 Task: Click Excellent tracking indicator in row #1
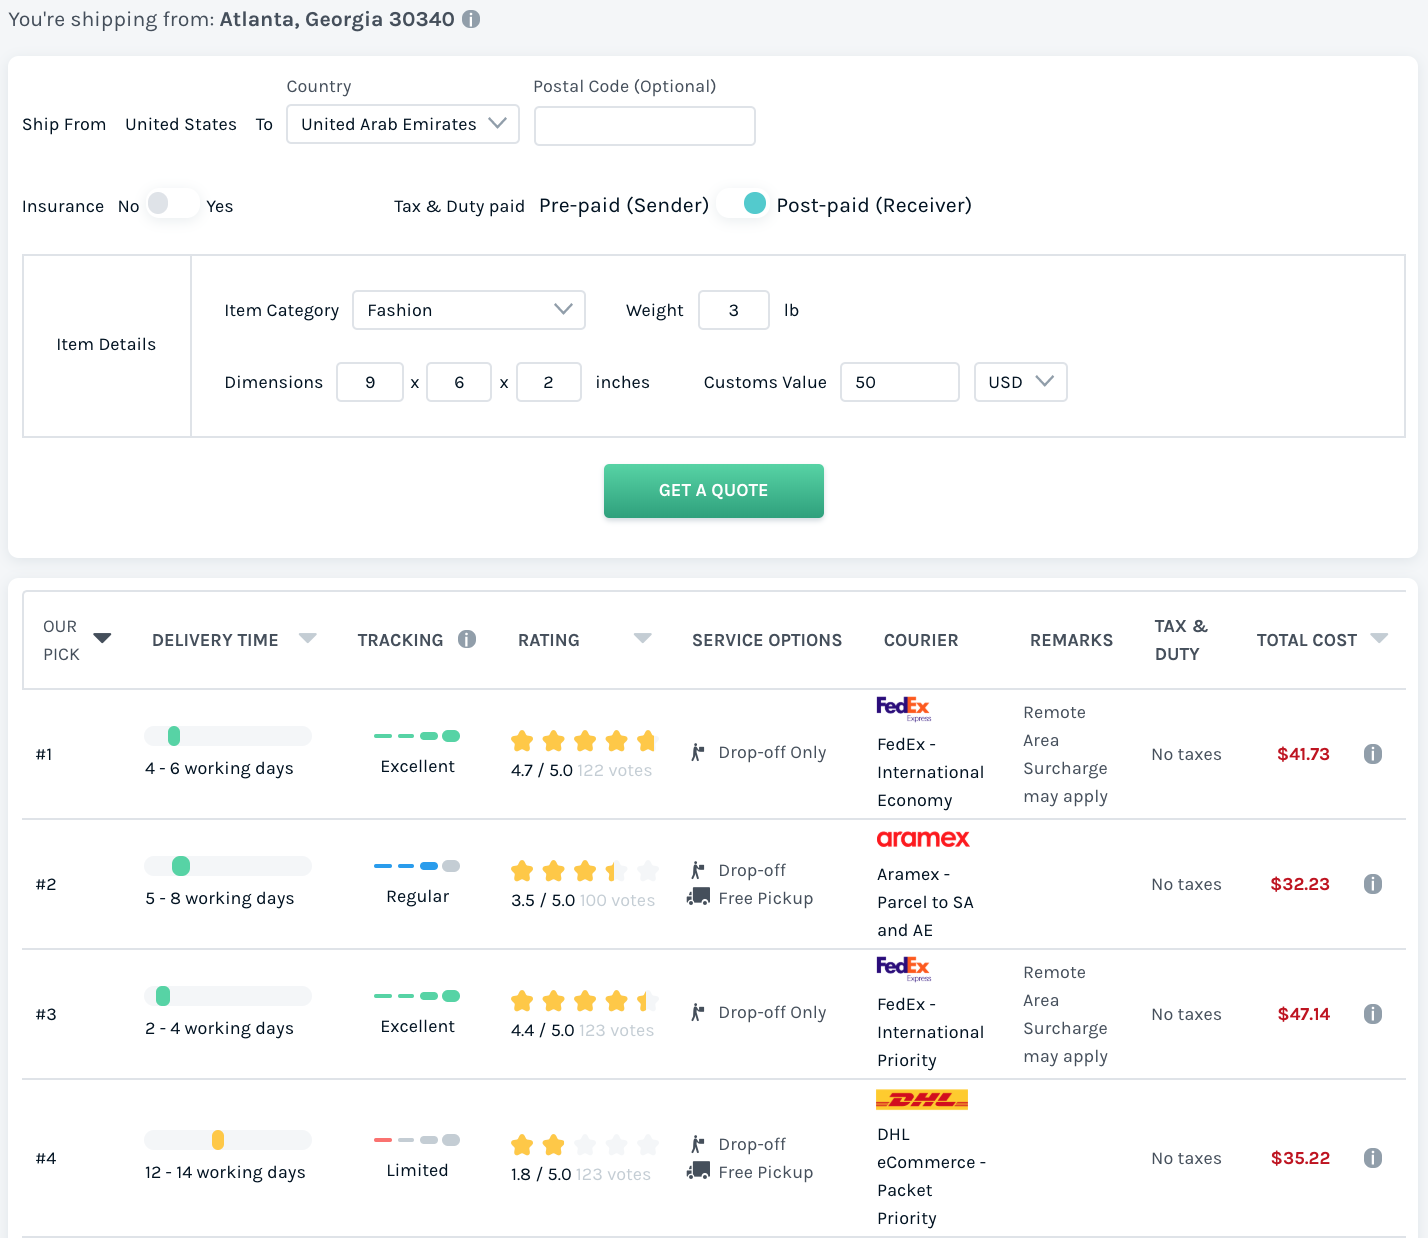click(417, 736)
